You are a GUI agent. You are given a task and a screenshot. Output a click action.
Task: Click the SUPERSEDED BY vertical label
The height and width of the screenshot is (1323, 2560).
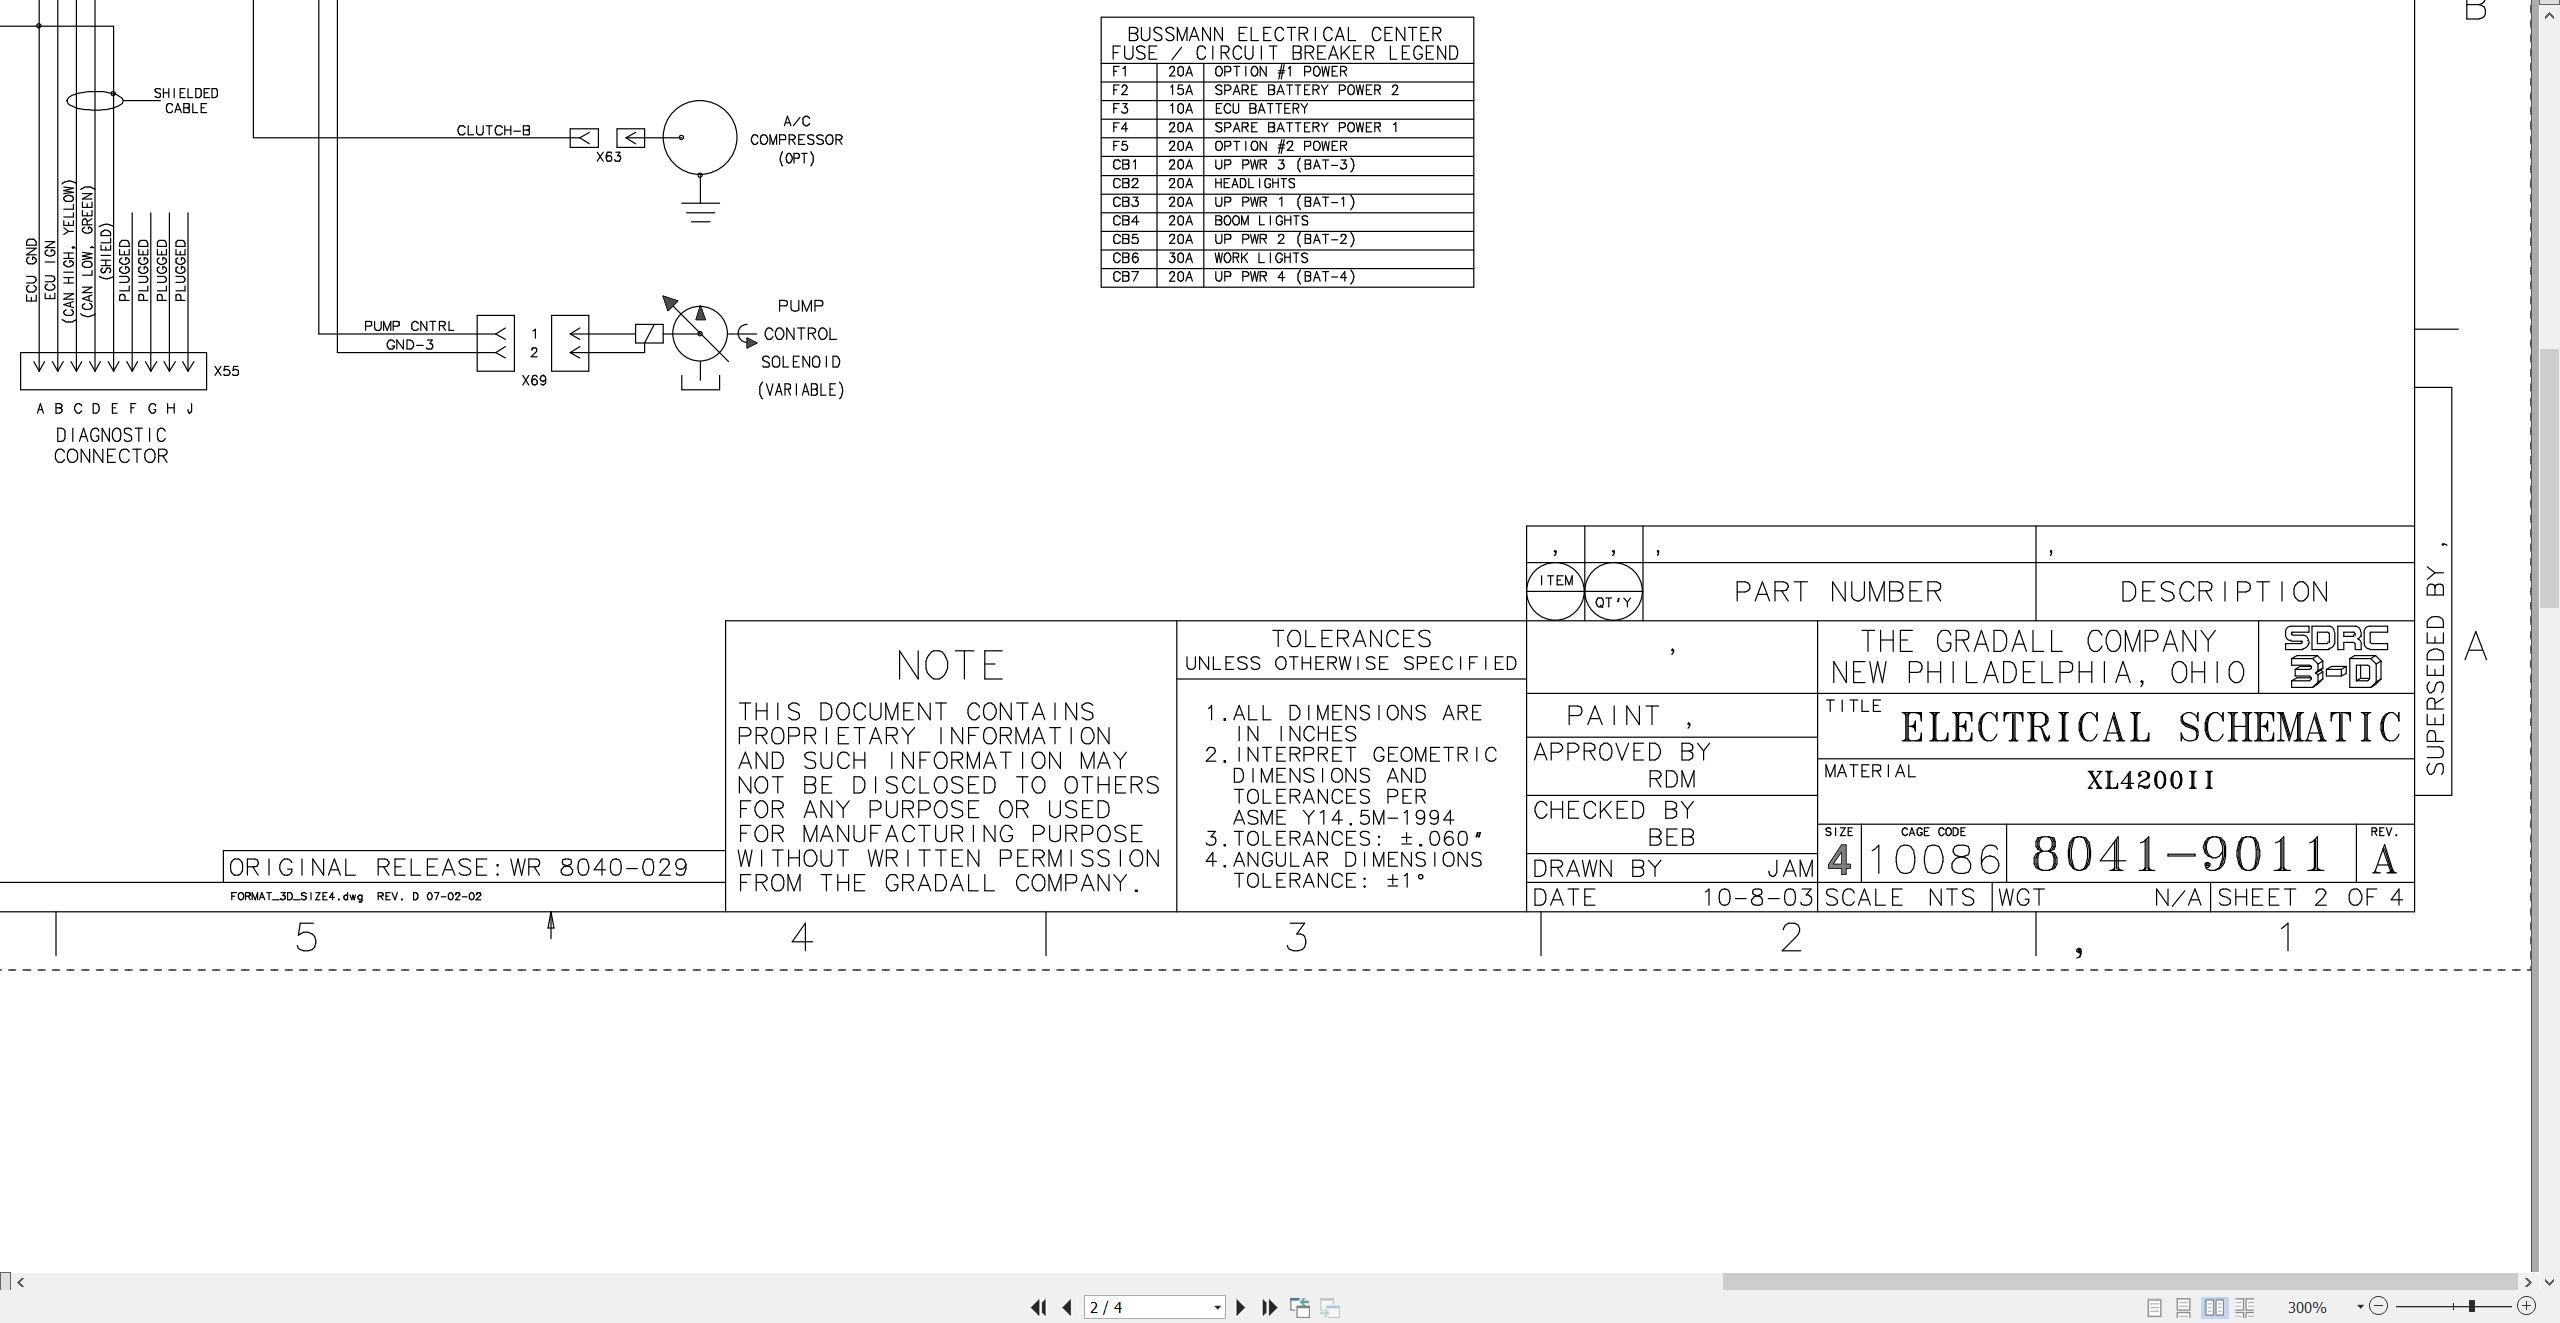[x=2435, y=670]
